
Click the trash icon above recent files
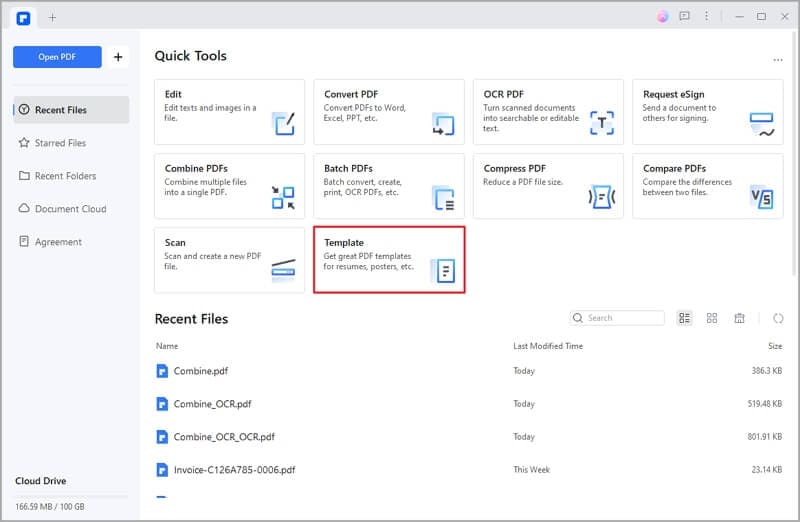(739, 318)
